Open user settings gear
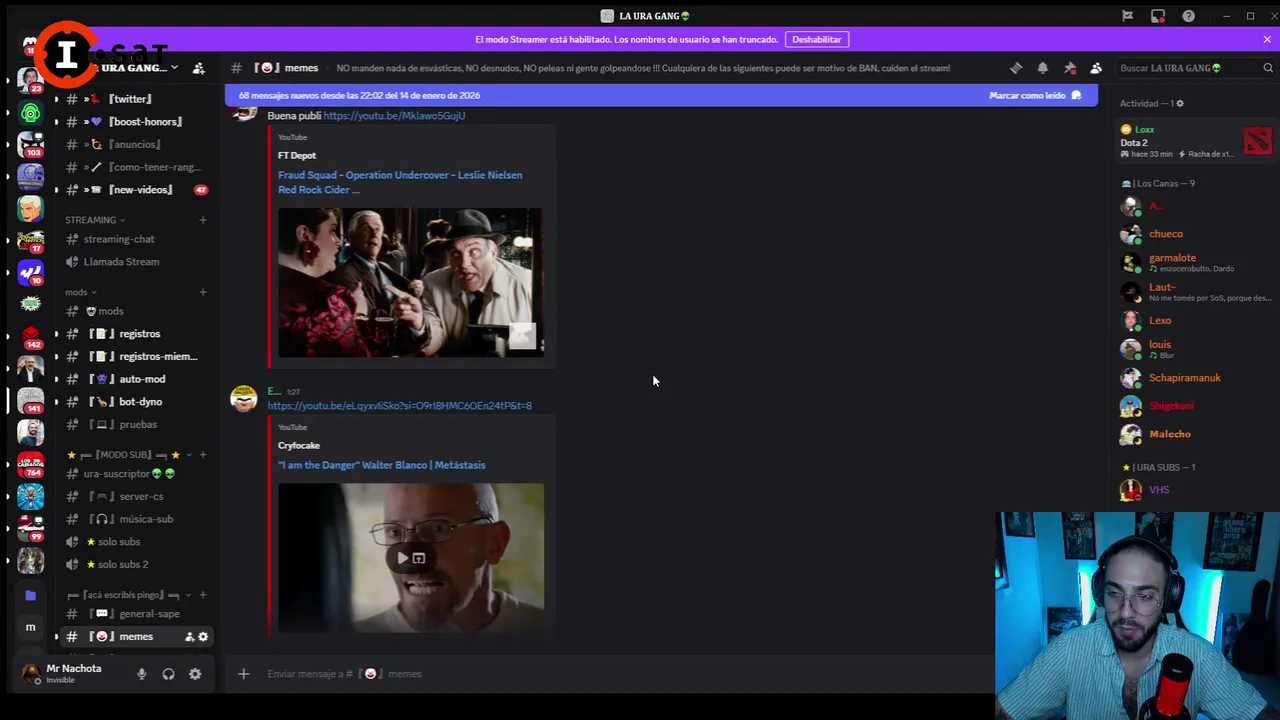The image size is (1280, 720). (195, 674)
